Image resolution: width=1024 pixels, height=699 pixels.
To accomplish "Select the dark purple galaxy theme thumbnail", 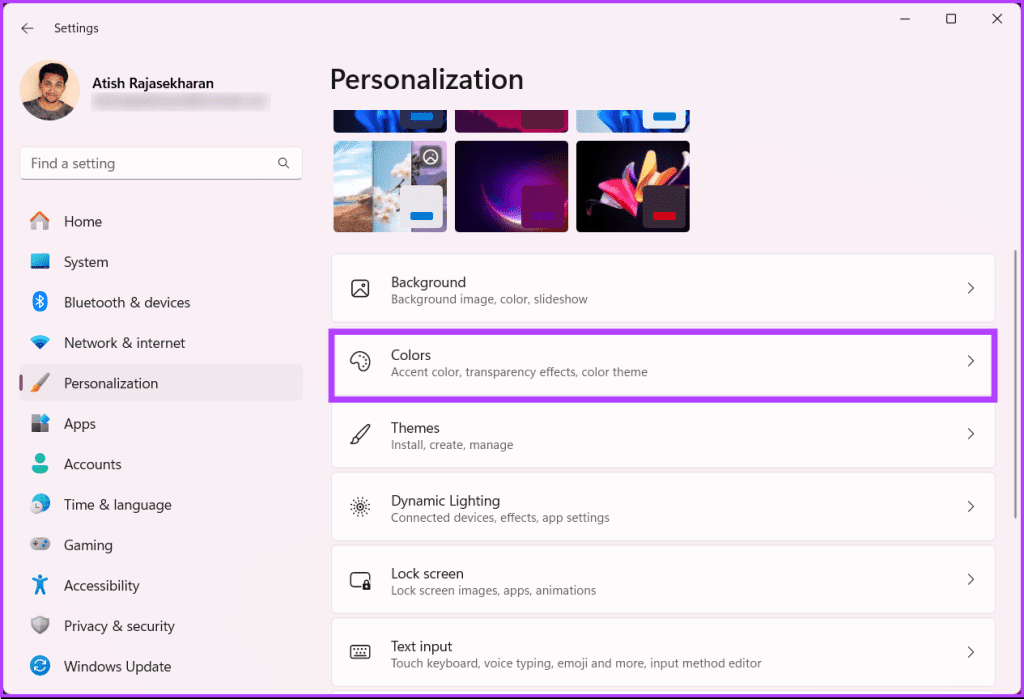I will point(511,186).
